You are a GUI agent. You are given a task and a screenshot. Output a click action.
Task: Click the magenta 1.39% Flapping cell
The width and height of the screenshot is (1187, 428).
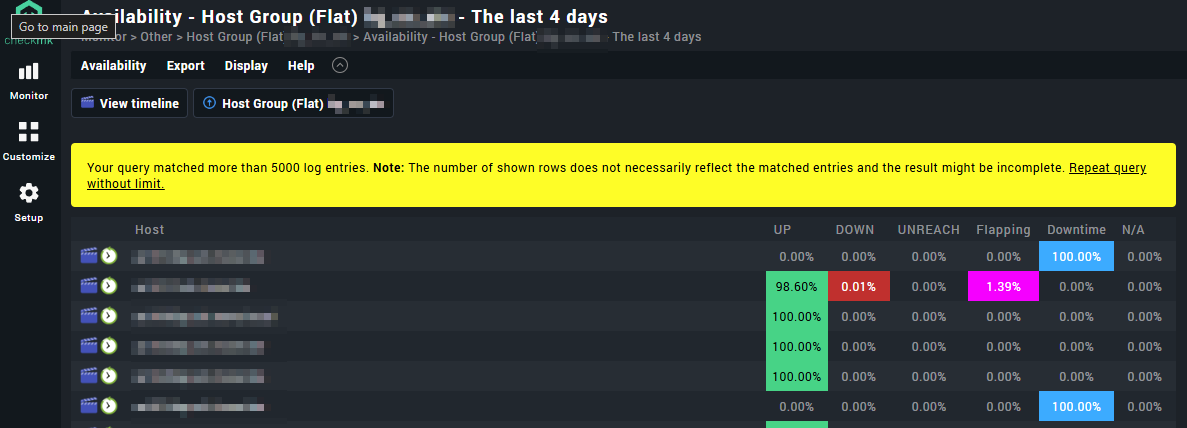(x=1003, y=287)
